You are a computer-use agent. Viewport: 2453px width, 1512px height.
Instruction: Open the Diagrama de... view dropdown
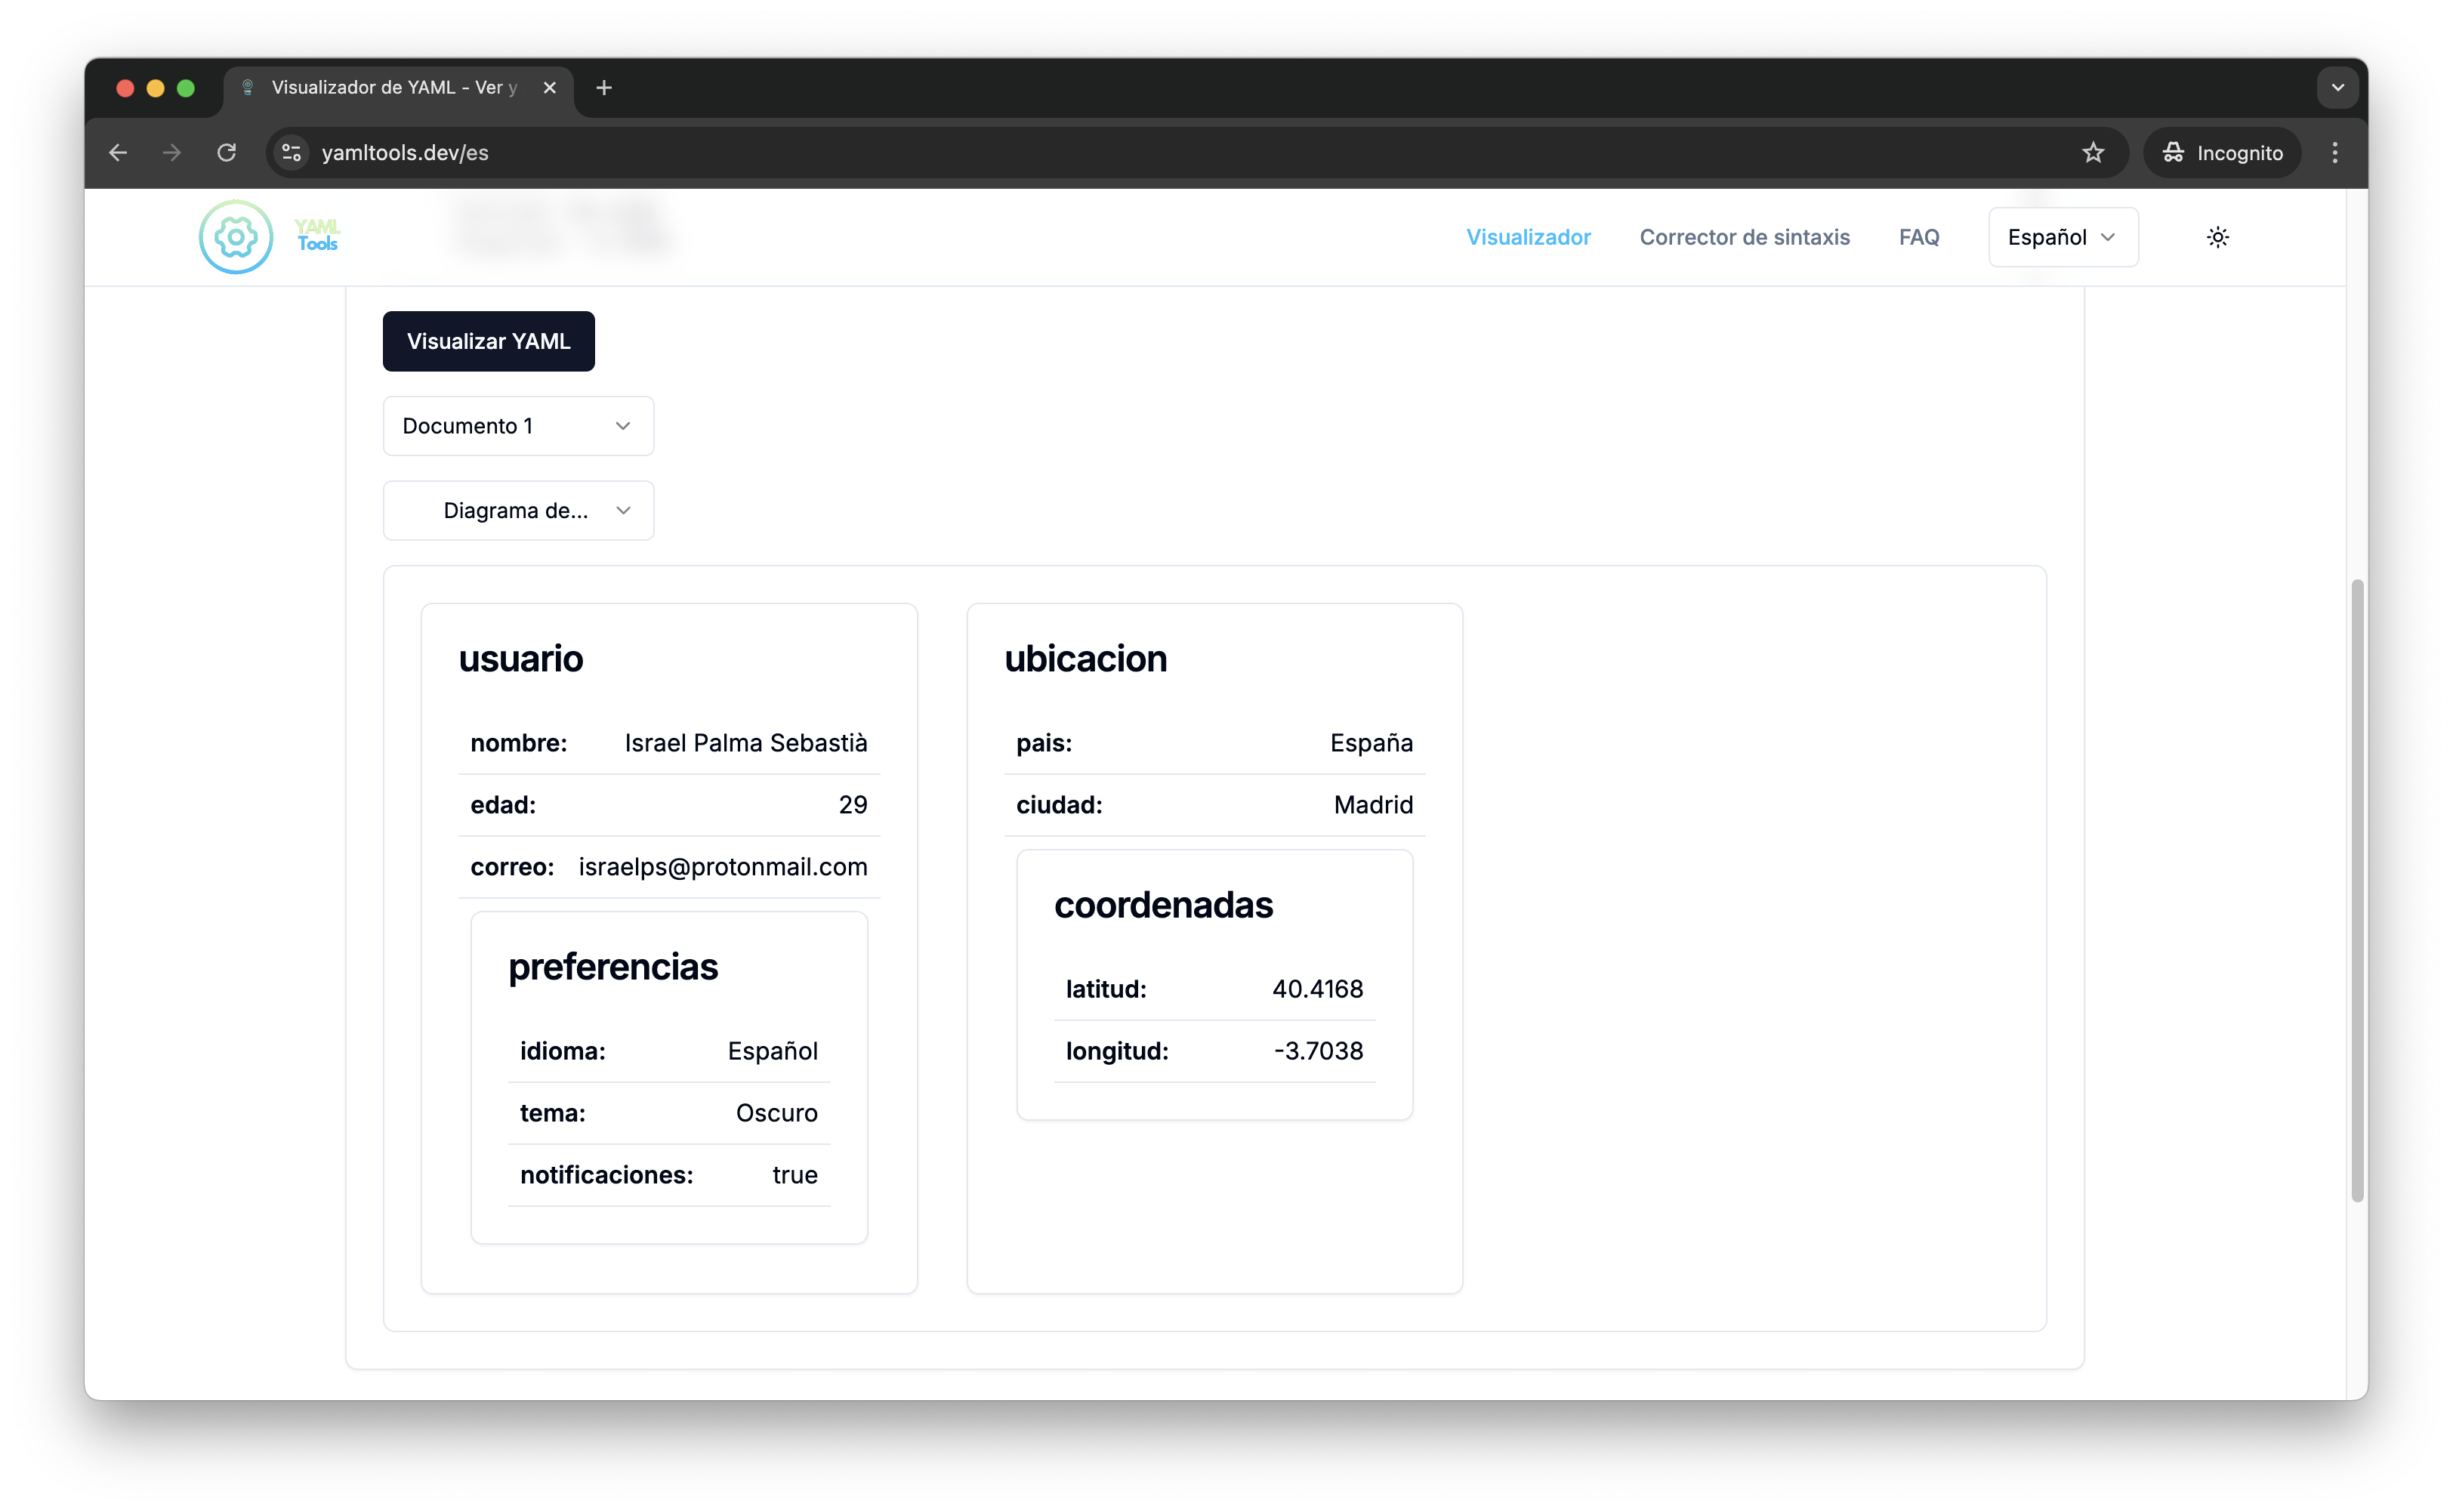[518, 511]
